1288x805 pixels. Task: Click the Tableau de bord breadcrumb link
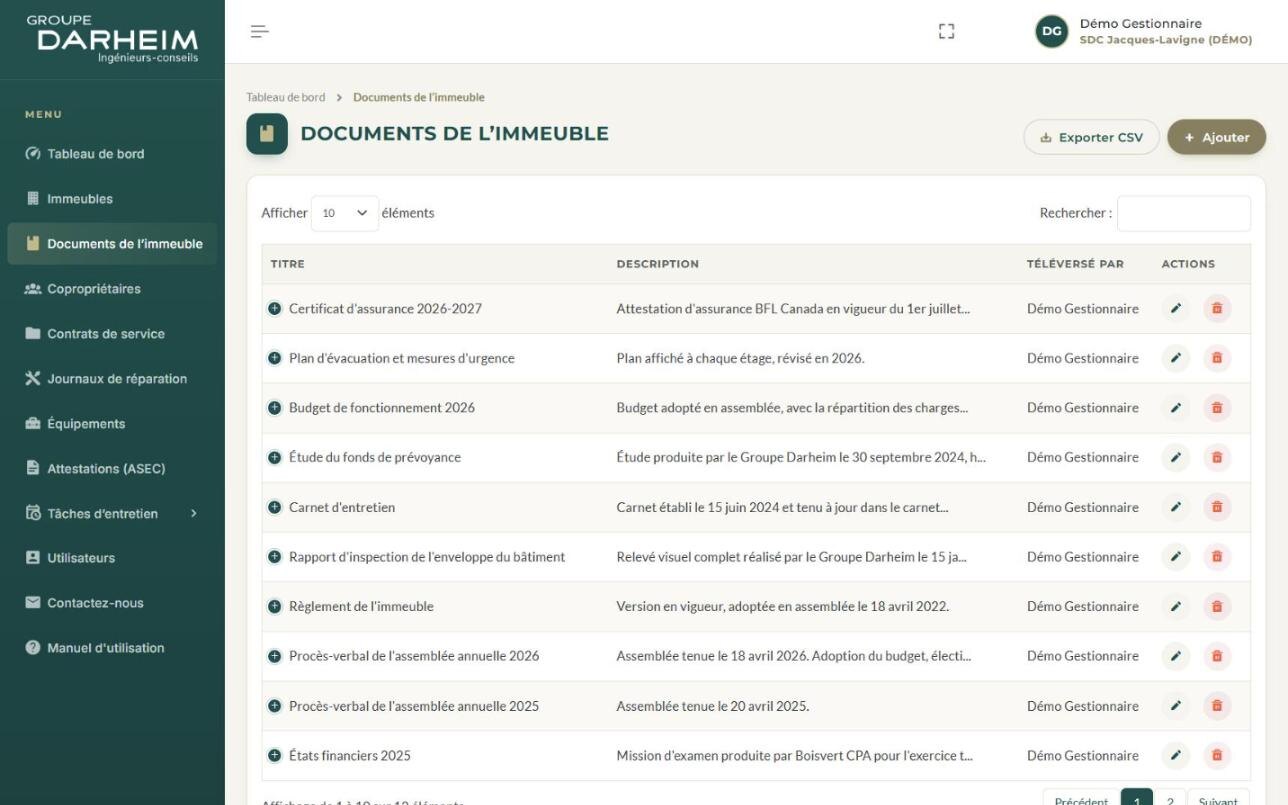tap(286, 97)
